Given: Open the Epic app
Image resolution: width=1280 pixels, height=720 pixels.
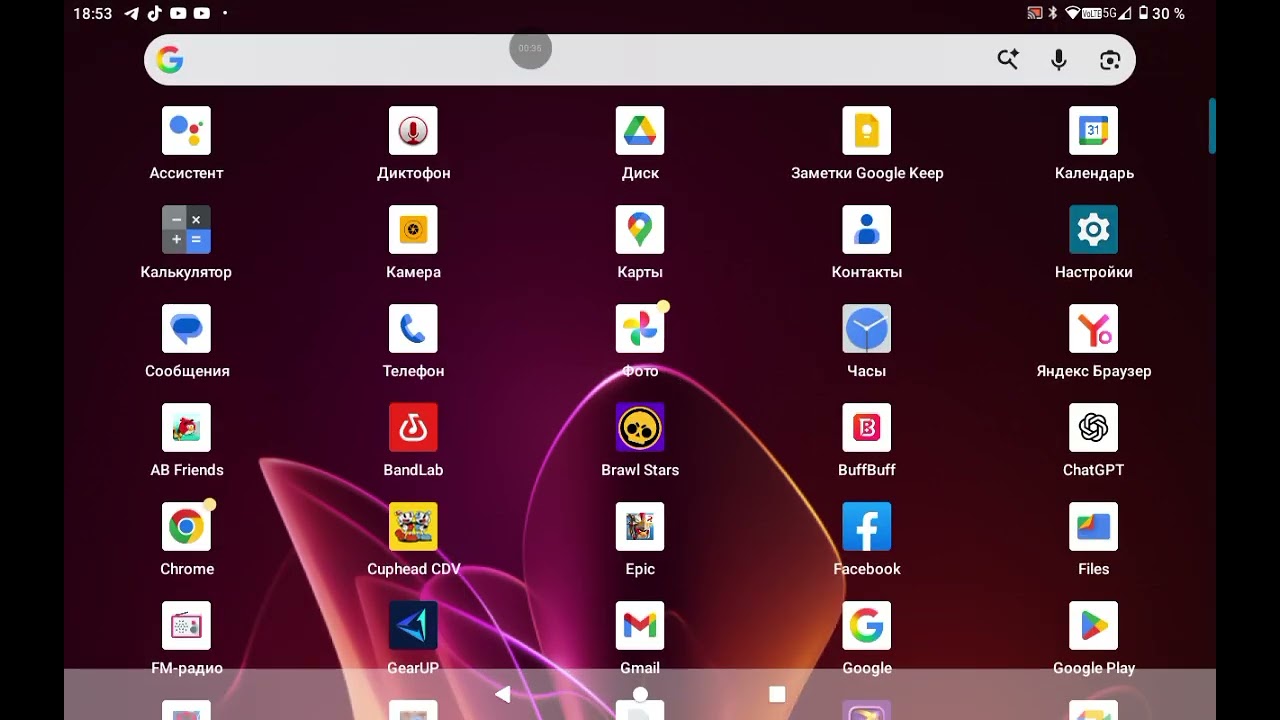Looking at the screenshot, I should pyautogui.click(x=640, y=527).
